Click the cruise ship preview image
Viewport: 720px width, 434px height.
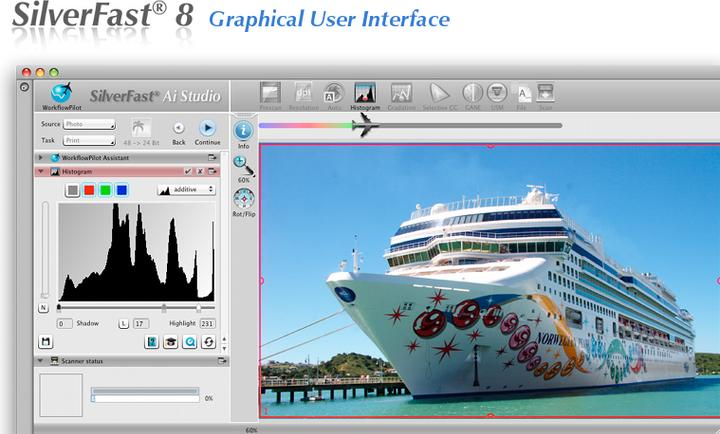pyautogui.click(x=490, y=281)
